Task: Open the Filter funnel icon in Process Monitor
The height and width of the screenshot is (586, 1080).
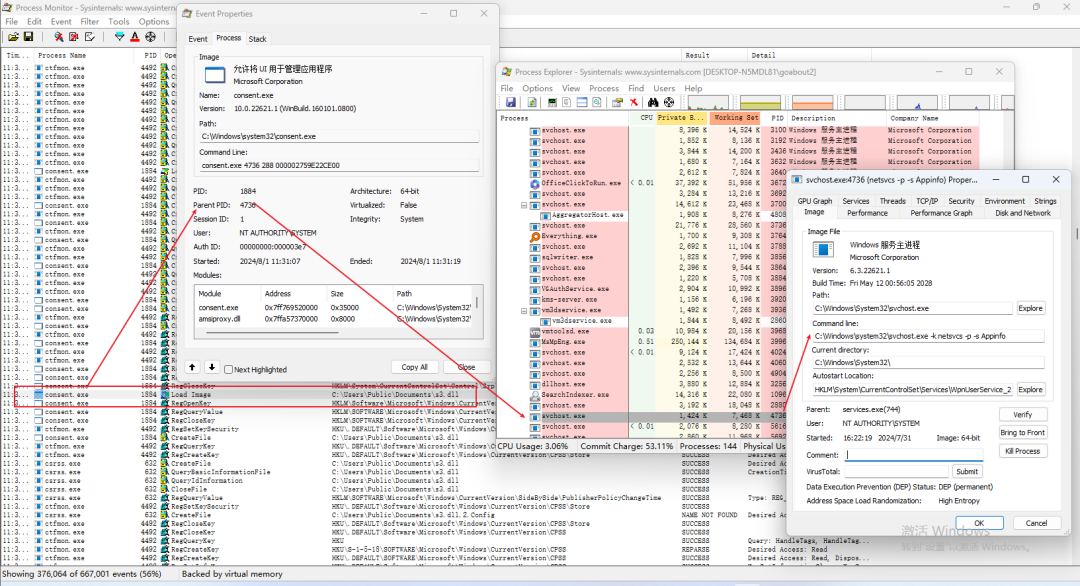Action: coord(119,37)
